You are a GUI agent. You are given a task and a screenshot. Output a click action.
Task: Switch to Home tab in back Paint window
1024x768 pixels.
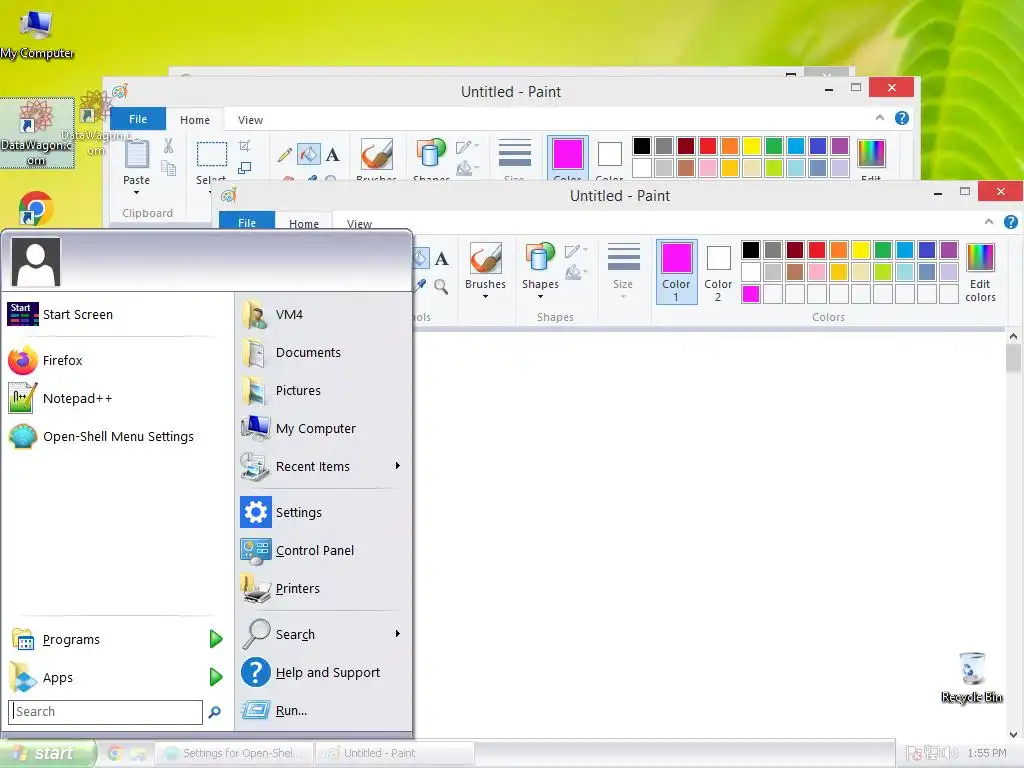point(195,120)
